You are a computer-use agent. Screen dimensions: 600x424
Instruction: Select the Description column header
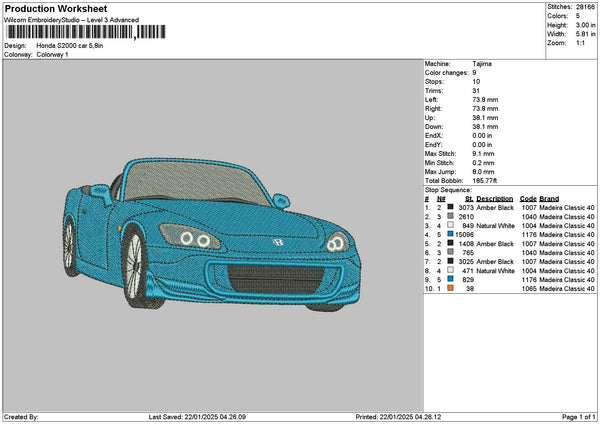[x=494, y=198]
